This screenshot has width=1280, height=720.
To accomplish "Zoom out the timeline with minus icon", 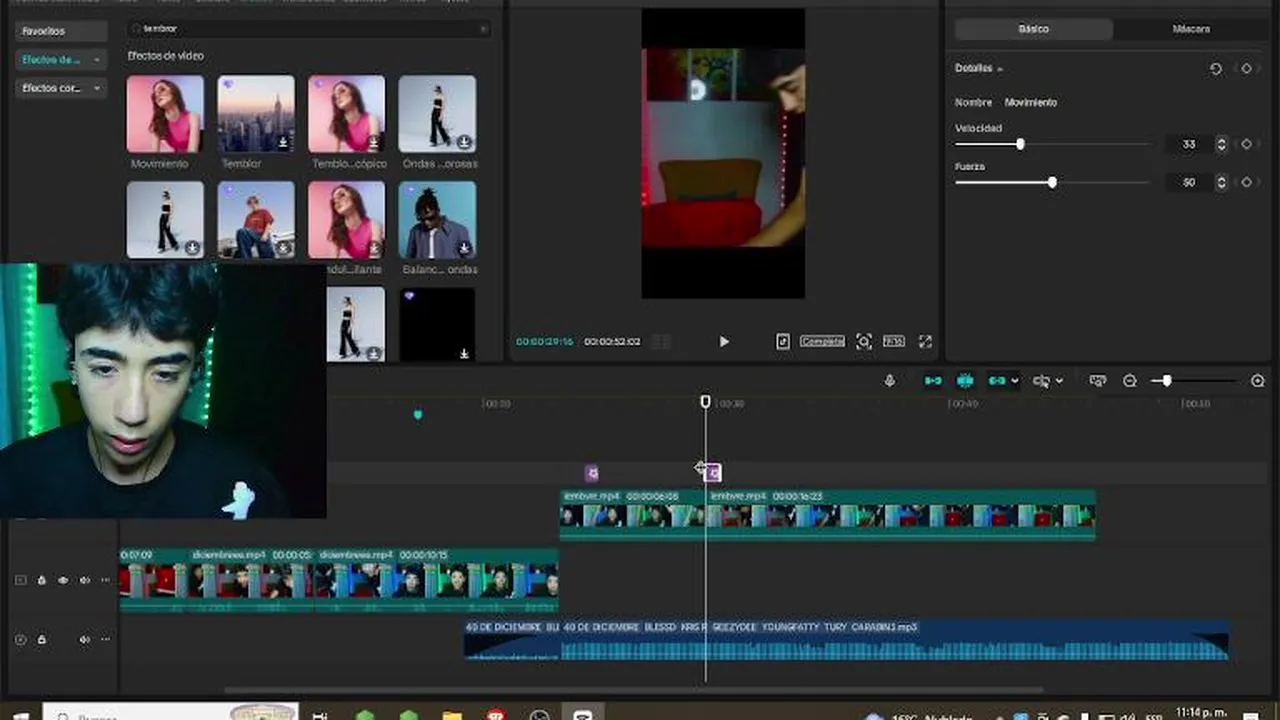I will (1130, 381).
